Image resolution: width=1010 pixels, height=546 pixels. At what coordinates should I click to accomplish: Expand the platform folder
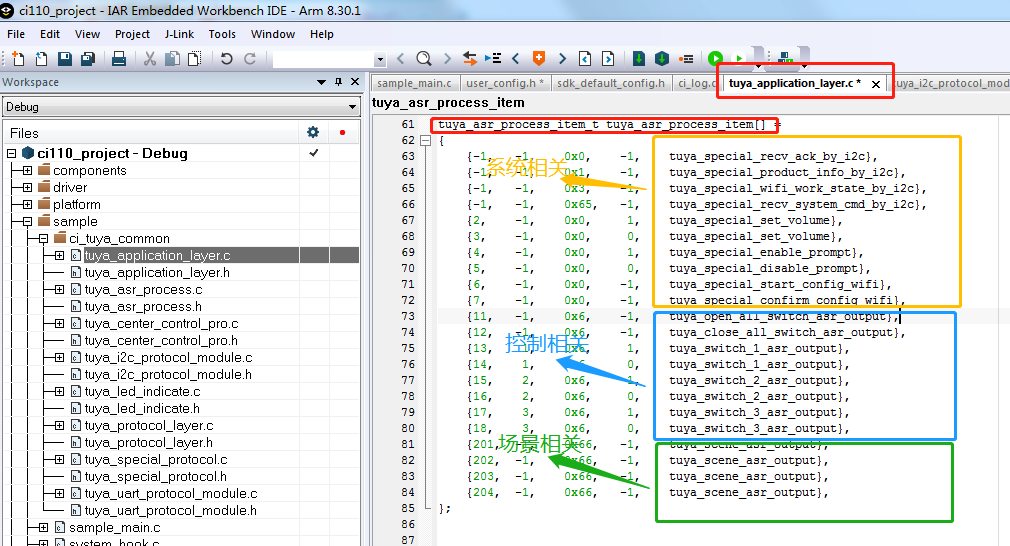[x=27, y=205]
